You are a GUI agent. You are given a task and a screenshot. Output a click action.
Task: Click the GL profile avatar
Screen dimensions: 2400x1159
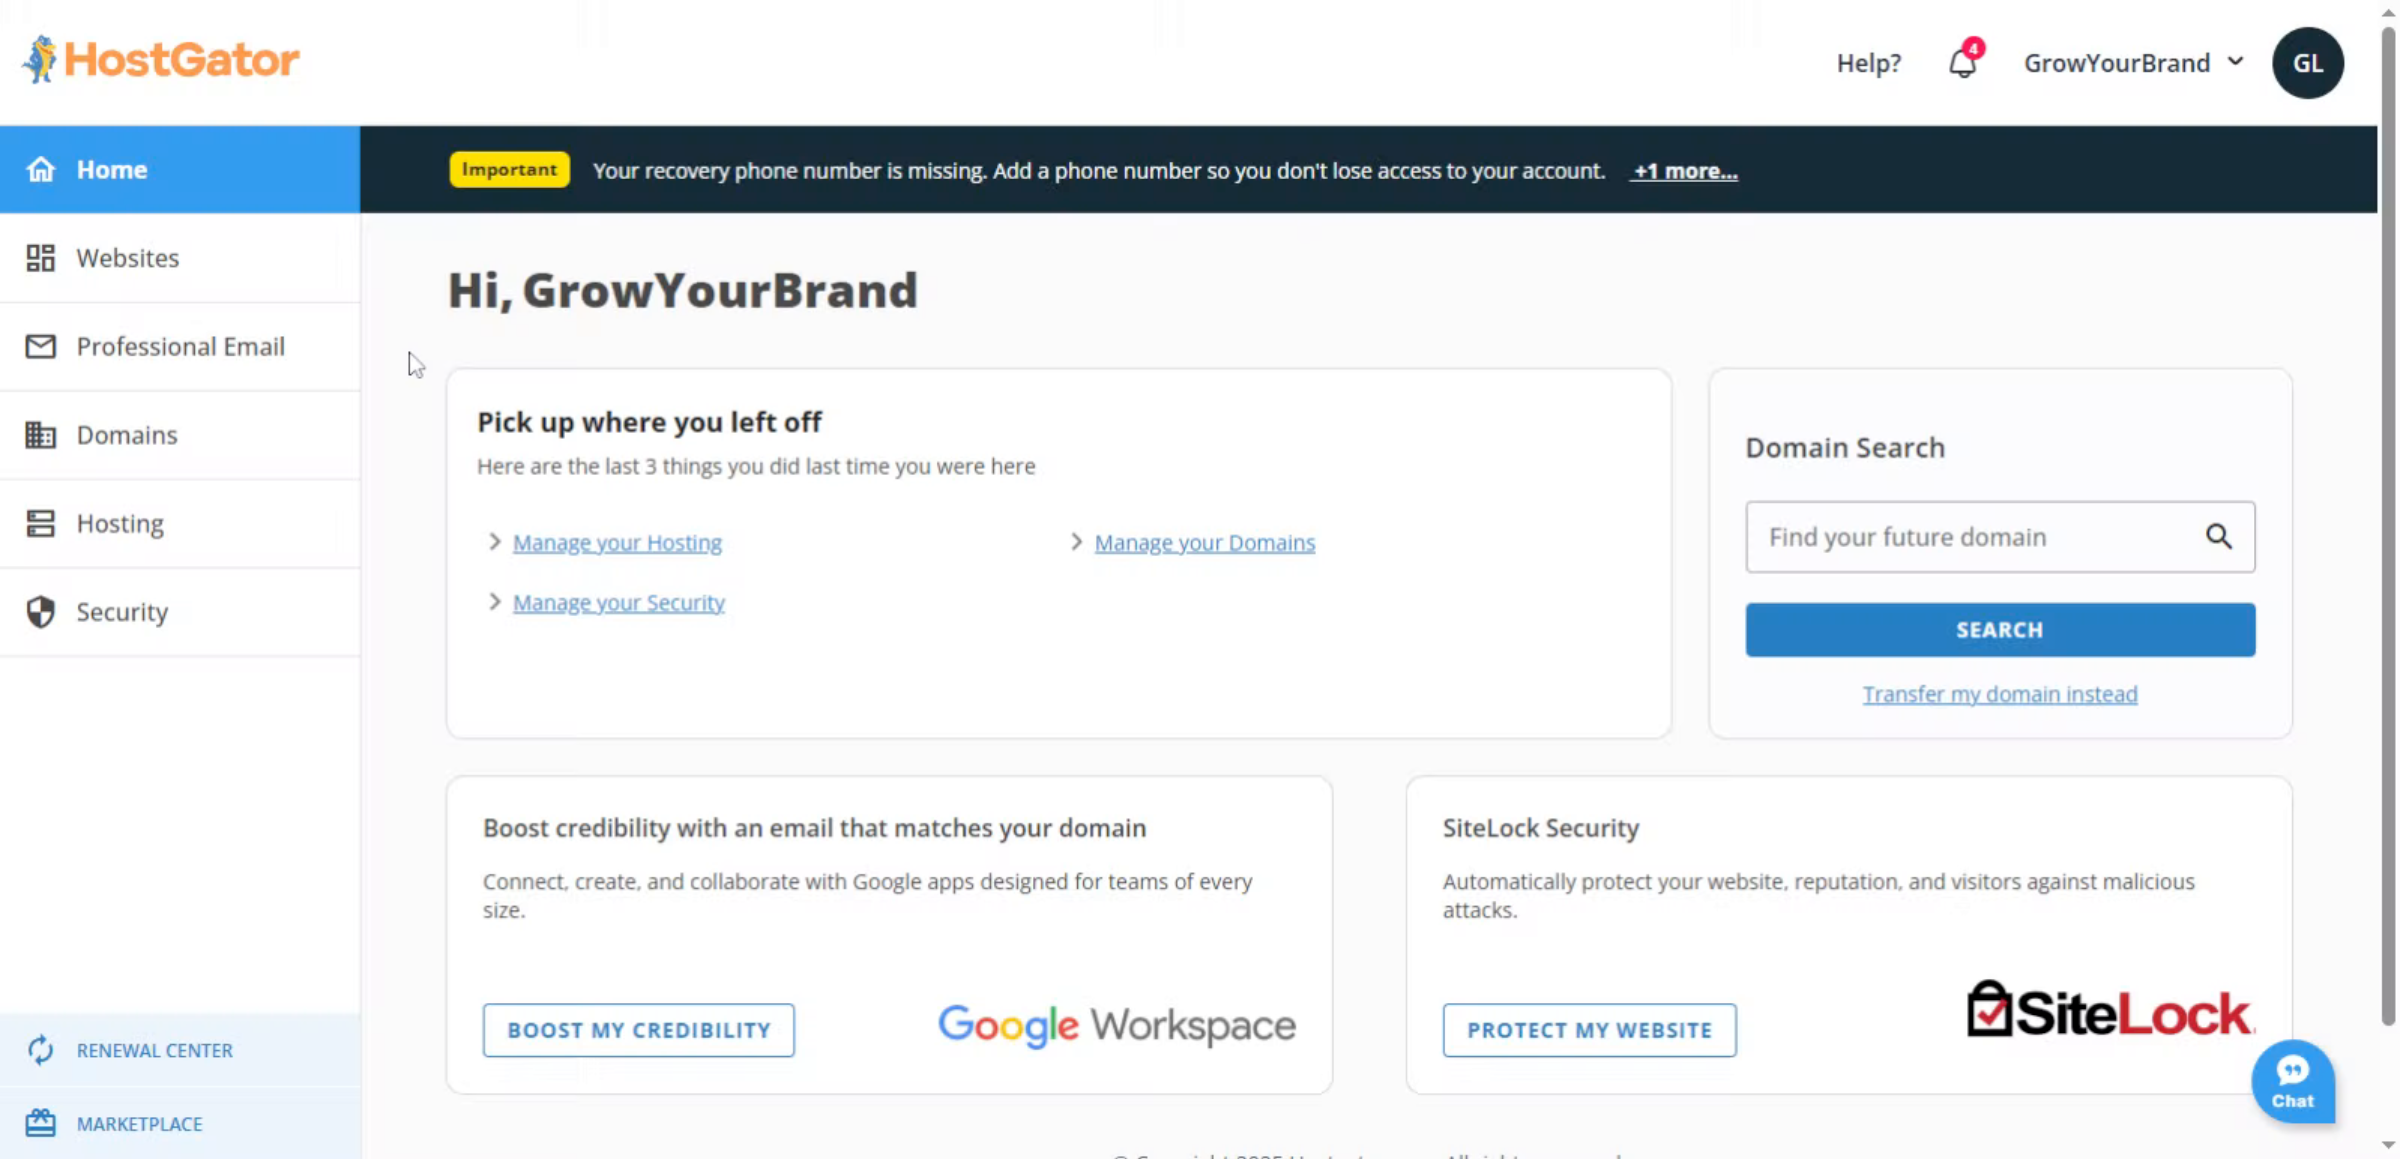pyautogui.click(x=2307, y=63)
